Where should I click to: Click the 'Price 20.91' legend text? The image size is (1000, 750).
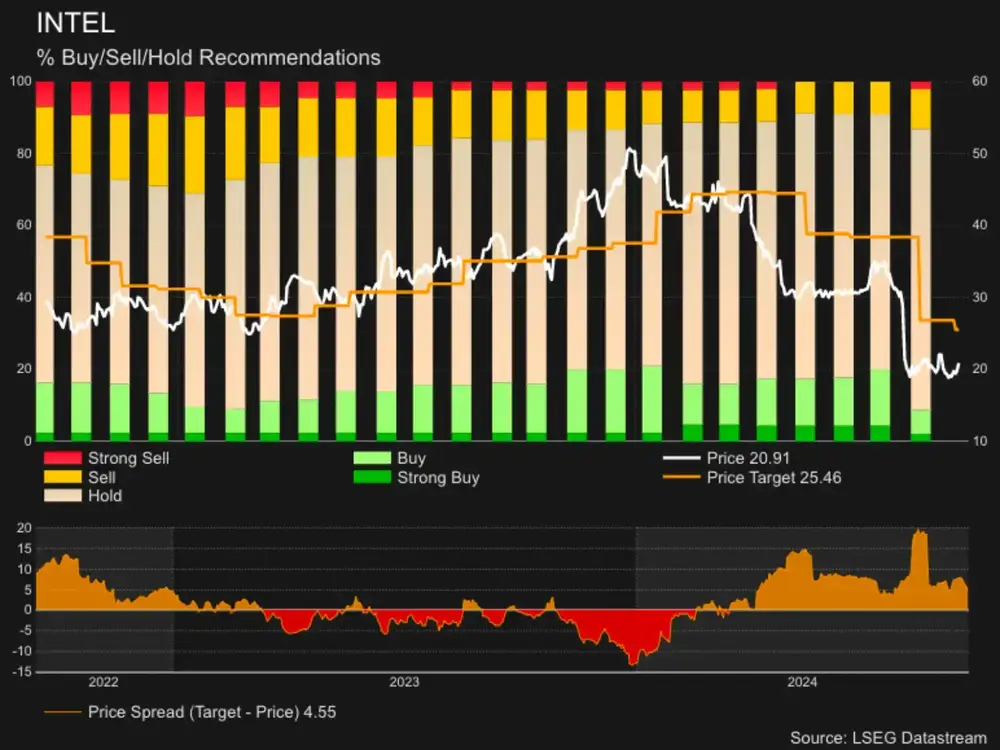(x=748, y=458)
